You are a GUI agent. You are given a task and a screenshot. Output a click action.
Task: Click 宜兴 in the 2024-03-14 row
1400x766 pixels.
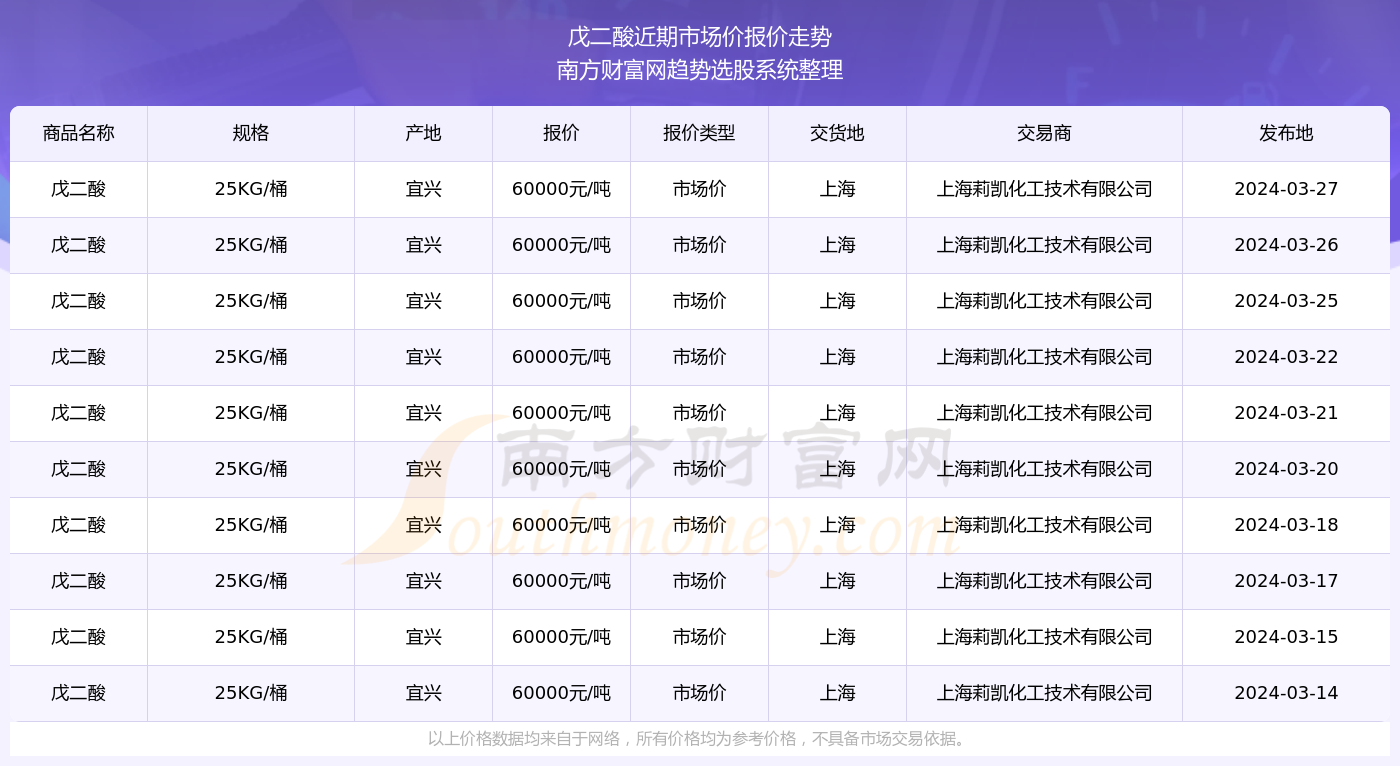pos(424,693)
